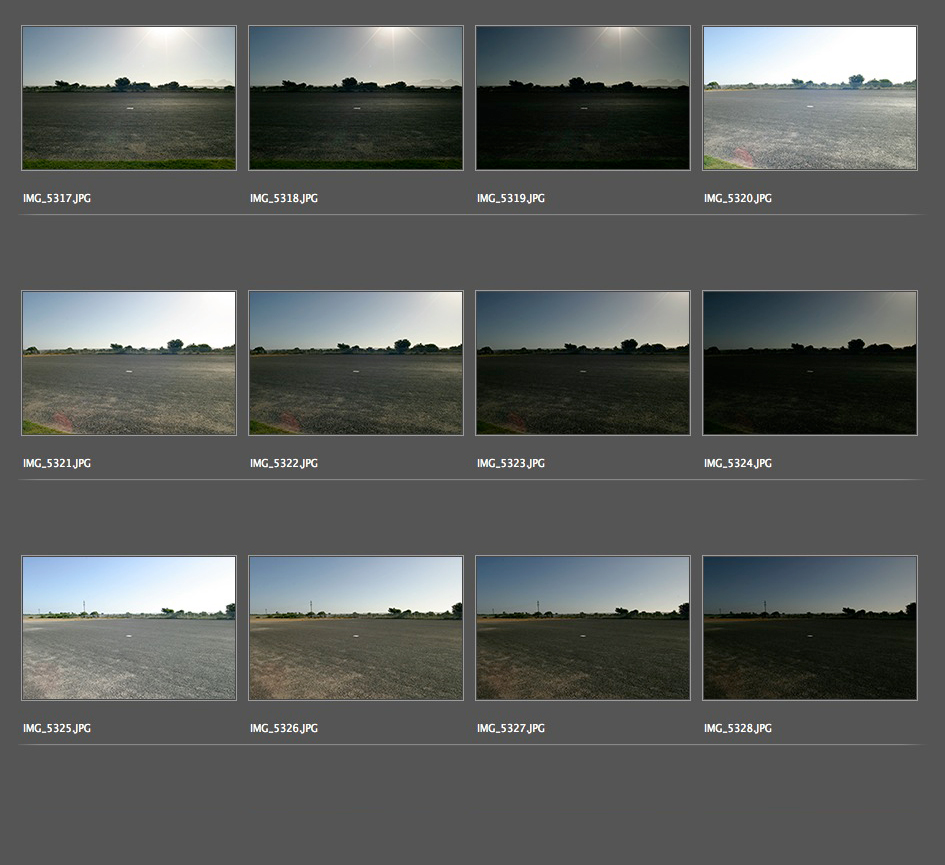Click the IMG_5322.JPG filename label
This screenshot has width=945, height=865.
[284, 464]
